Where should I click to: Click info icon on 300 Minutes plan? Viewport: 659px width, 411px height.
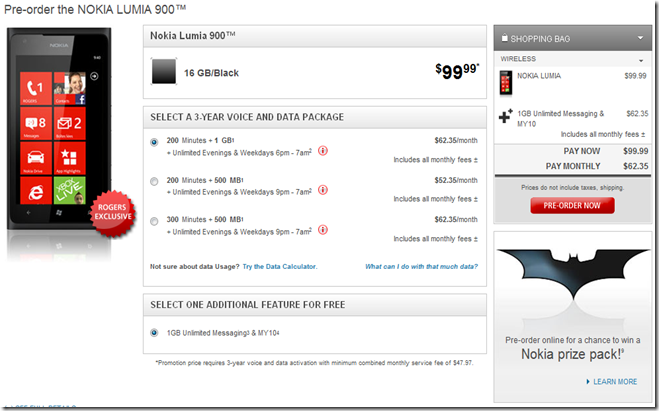[x=323, y=229]
